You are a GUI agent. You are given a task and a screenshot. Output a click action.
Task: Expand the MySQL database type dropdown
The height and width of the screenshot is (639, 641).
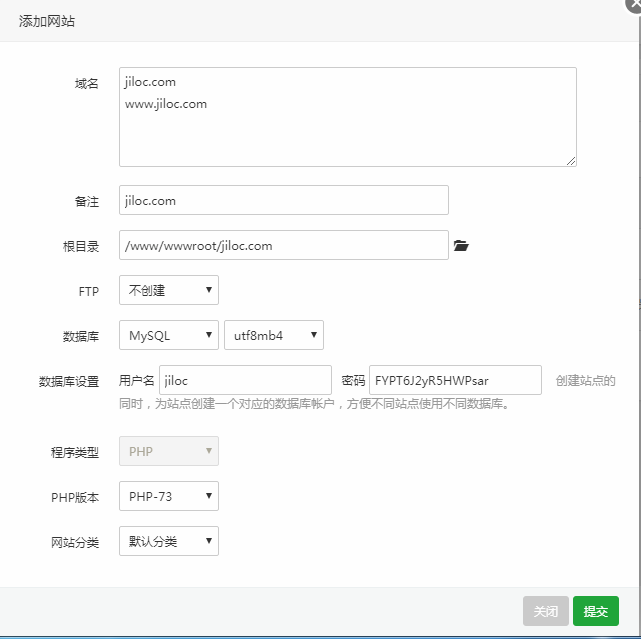[x=169, y=335]
